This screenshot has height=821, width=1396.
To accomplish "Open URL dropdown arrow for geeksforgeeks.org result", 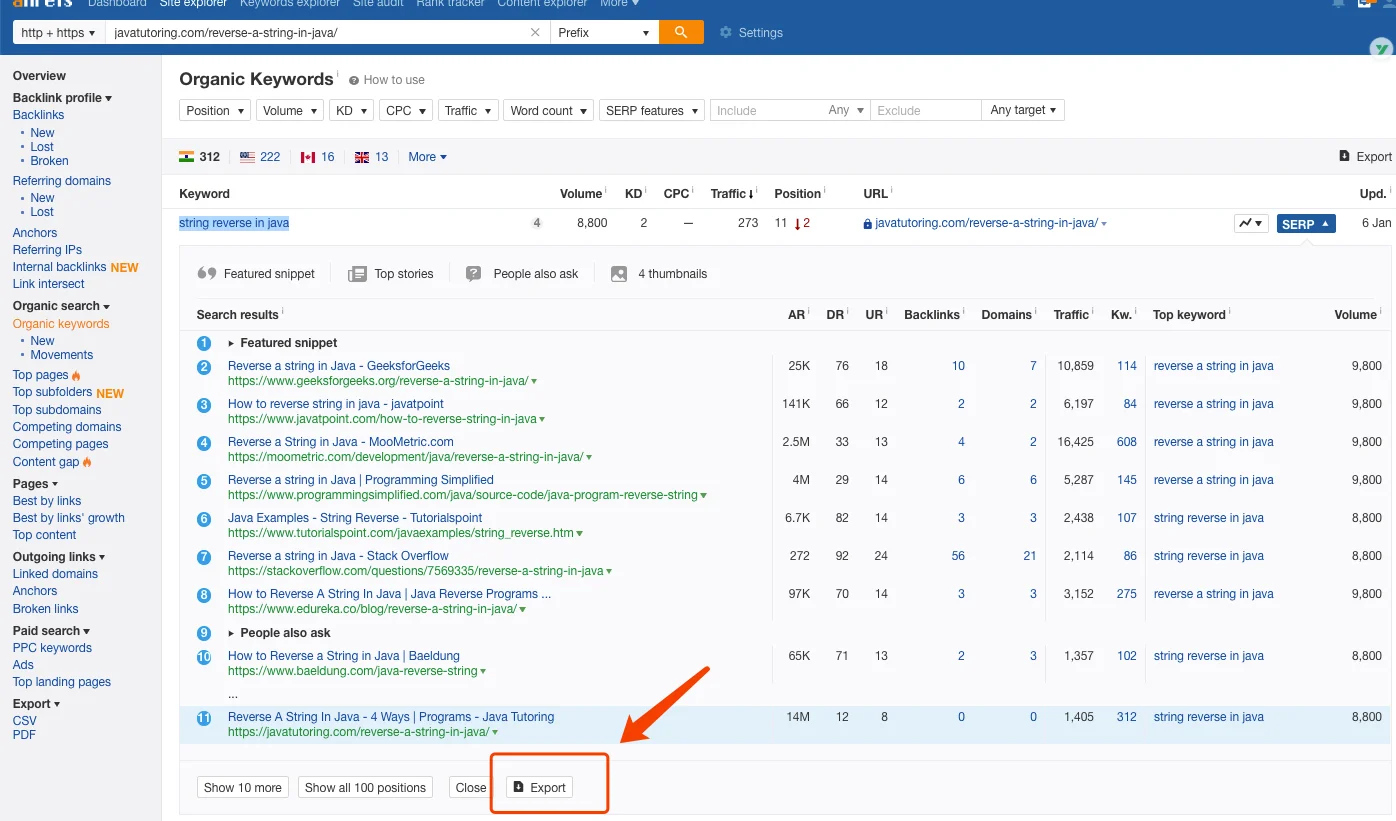I will (x=534, y=381).
